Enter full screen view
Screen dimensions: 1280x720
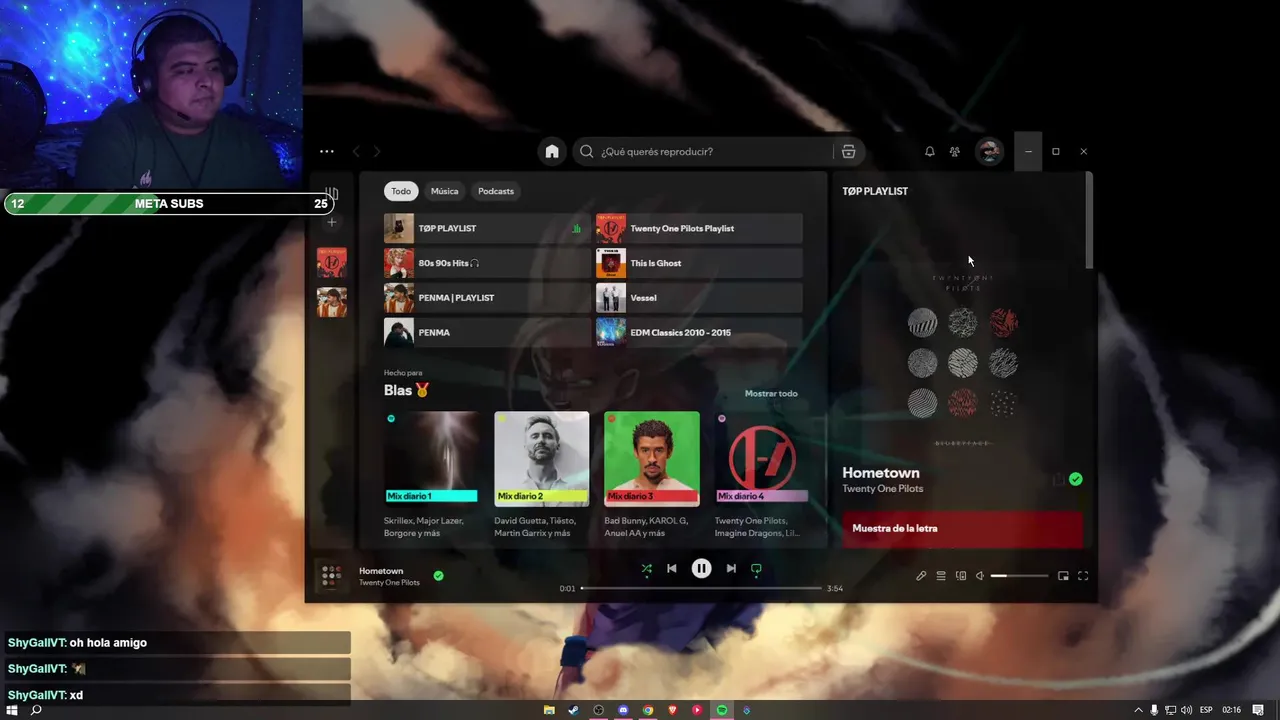pos(1083,576)
